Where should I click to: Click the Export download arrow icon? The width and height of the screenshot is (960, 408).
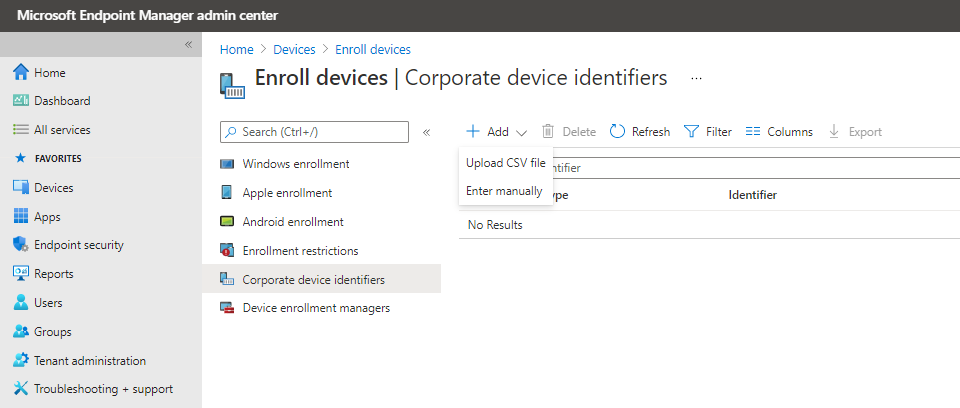834,131
